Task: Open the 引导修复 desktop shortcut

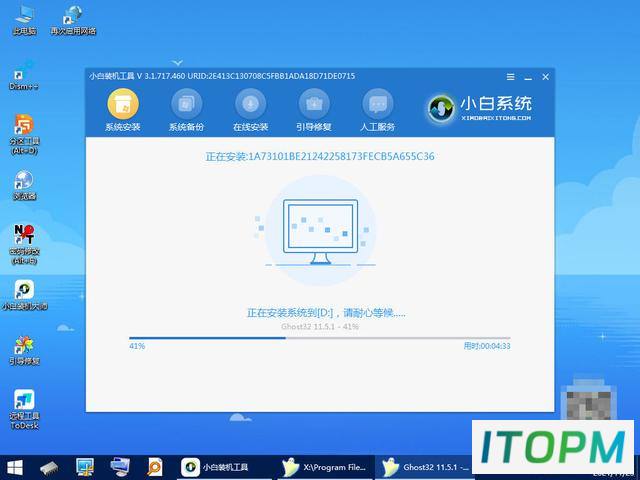Action: [24, 351]
